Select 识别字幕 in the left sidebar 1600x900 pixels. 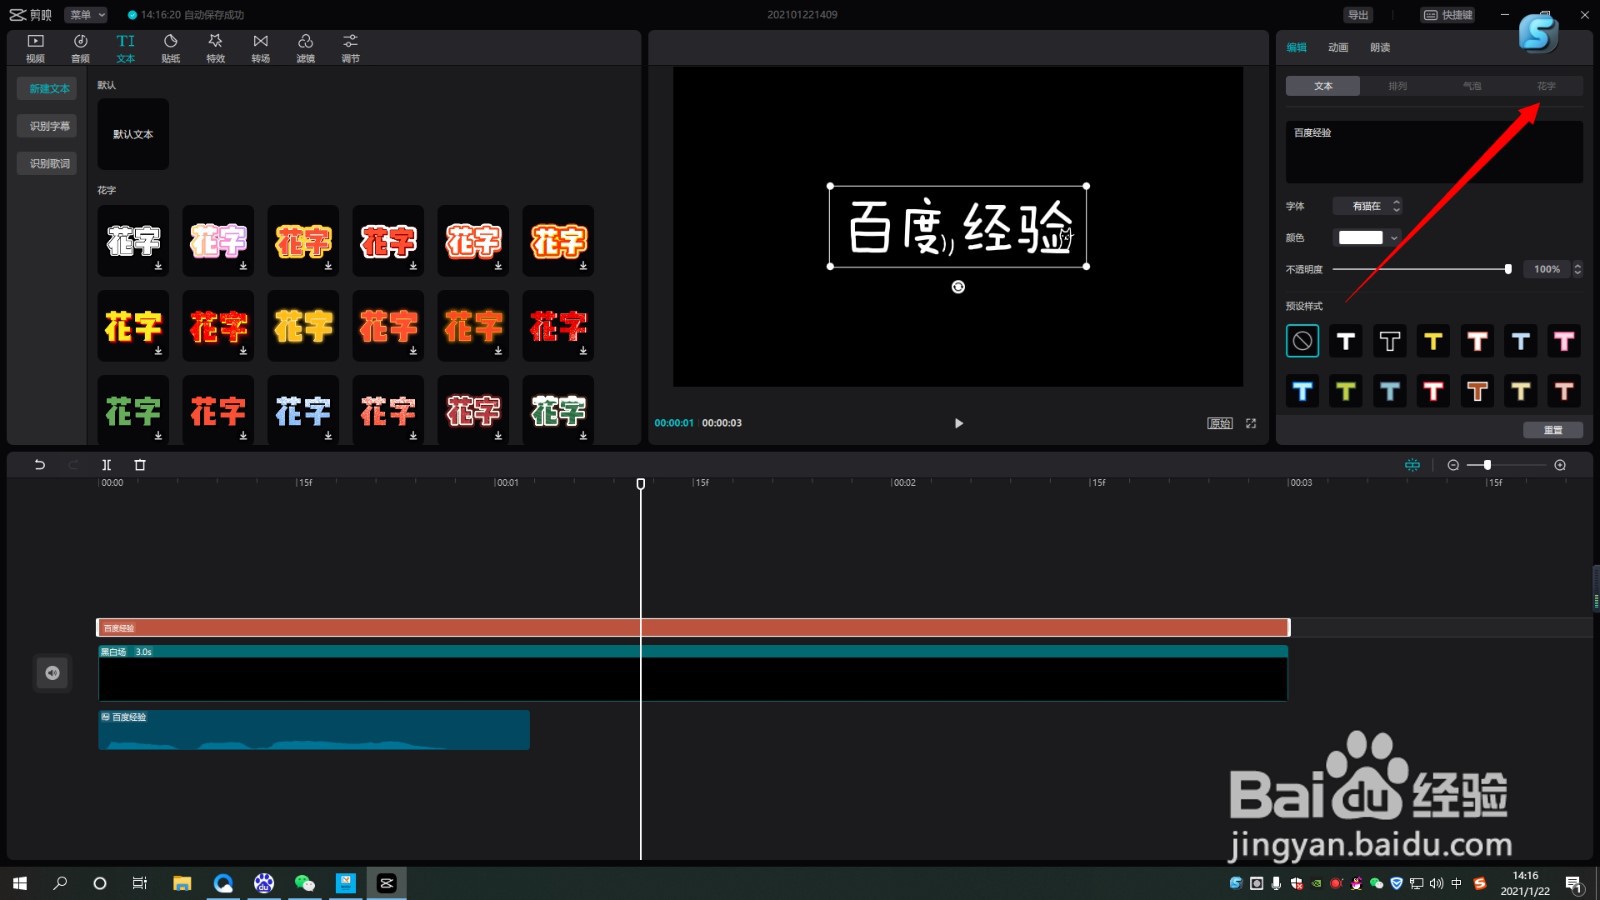48,126
